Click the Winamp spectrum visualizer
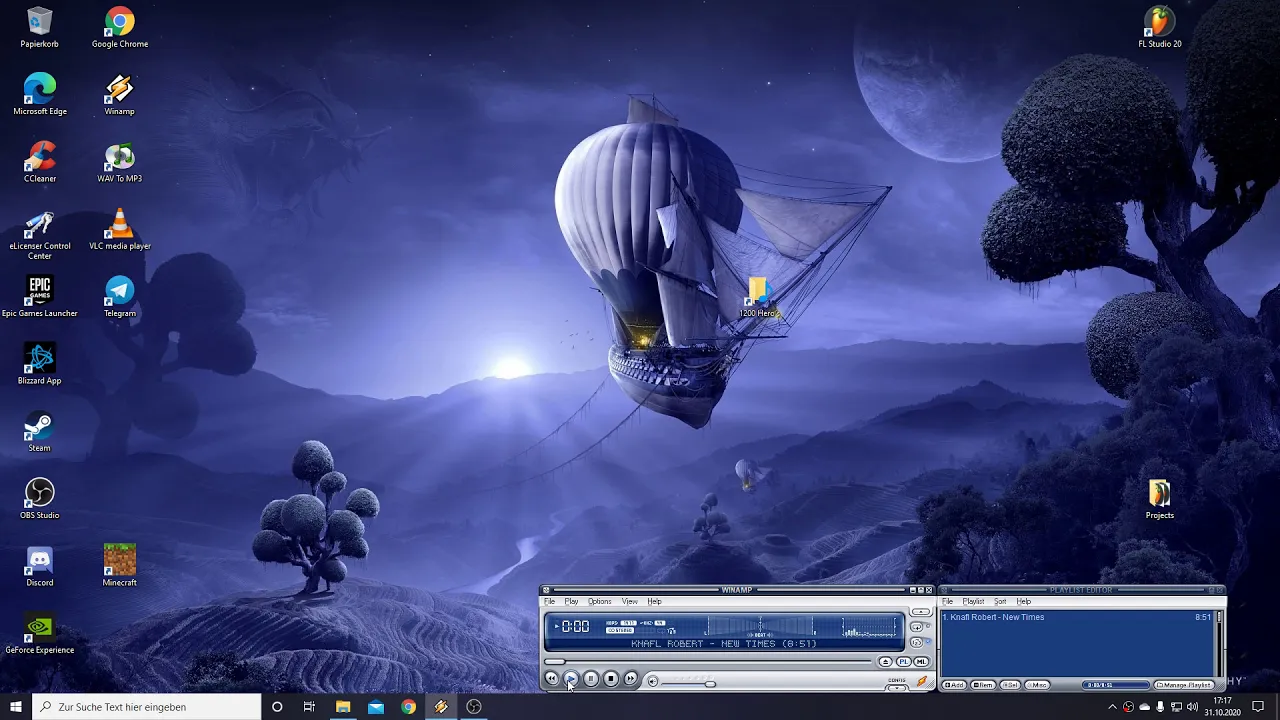Screen dimensions: 1280x720 click(869, 629)
